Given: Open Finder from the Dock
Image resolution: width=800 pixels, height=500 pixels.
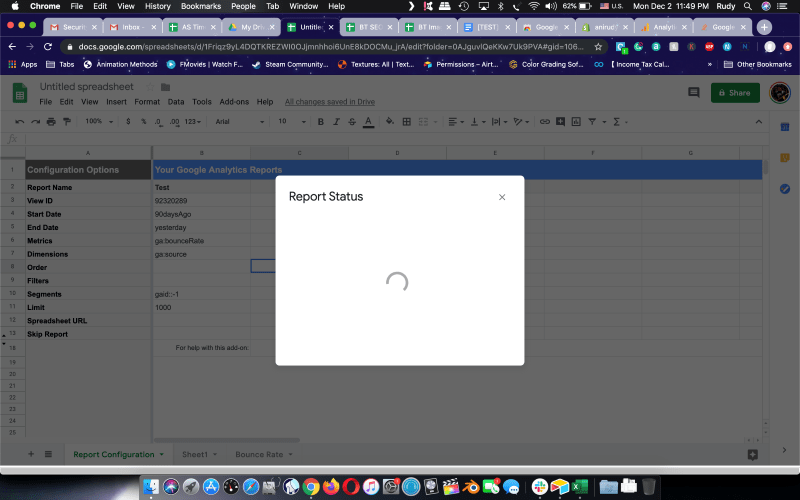Looking at the screenshot, I should point(151,487).
